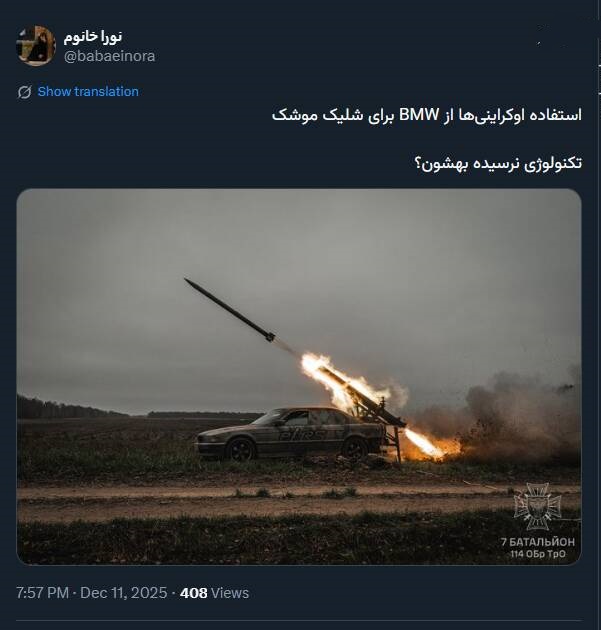Click the BMW word in tweet text
The height and width of the screenshot is (630, 601).
pyautogui.click(x=419, y=115)
